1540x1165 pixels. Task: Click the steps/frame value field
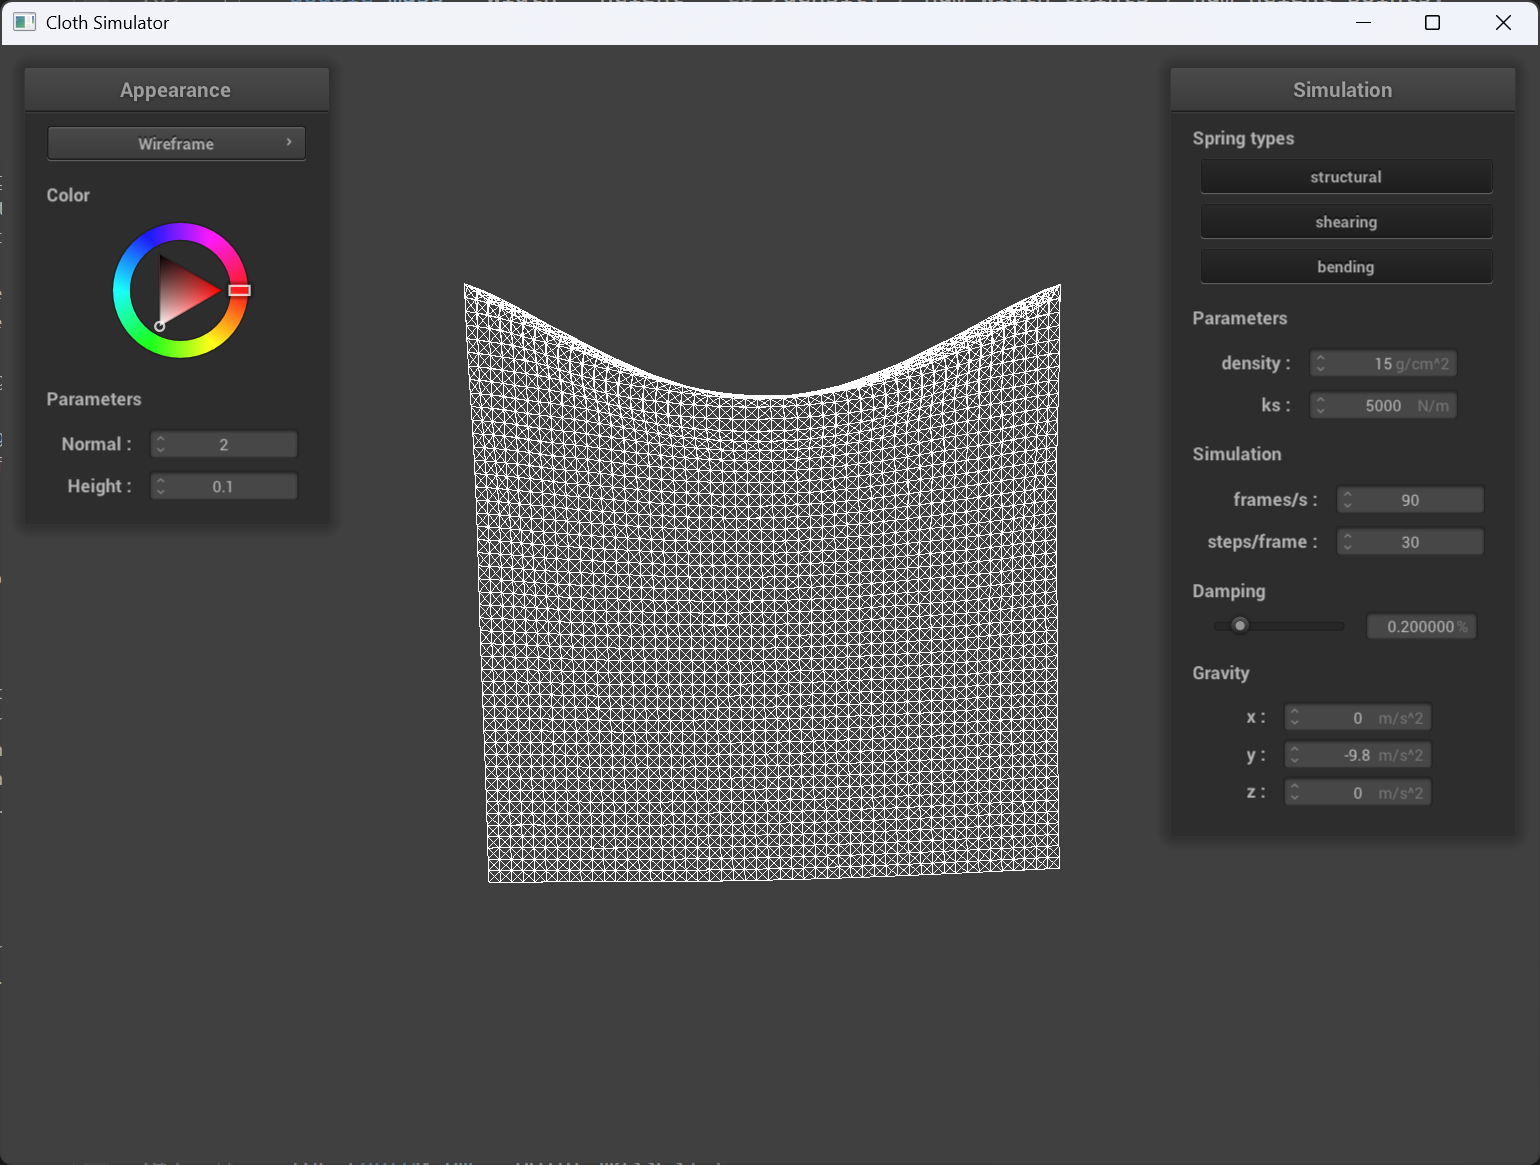click(1410, 542)
